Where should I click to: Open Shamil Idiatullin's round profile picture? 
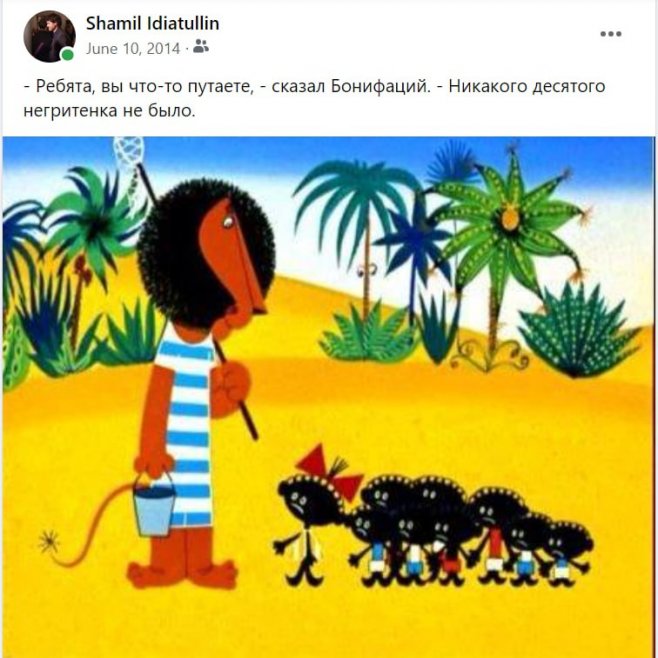coord(50,36)
